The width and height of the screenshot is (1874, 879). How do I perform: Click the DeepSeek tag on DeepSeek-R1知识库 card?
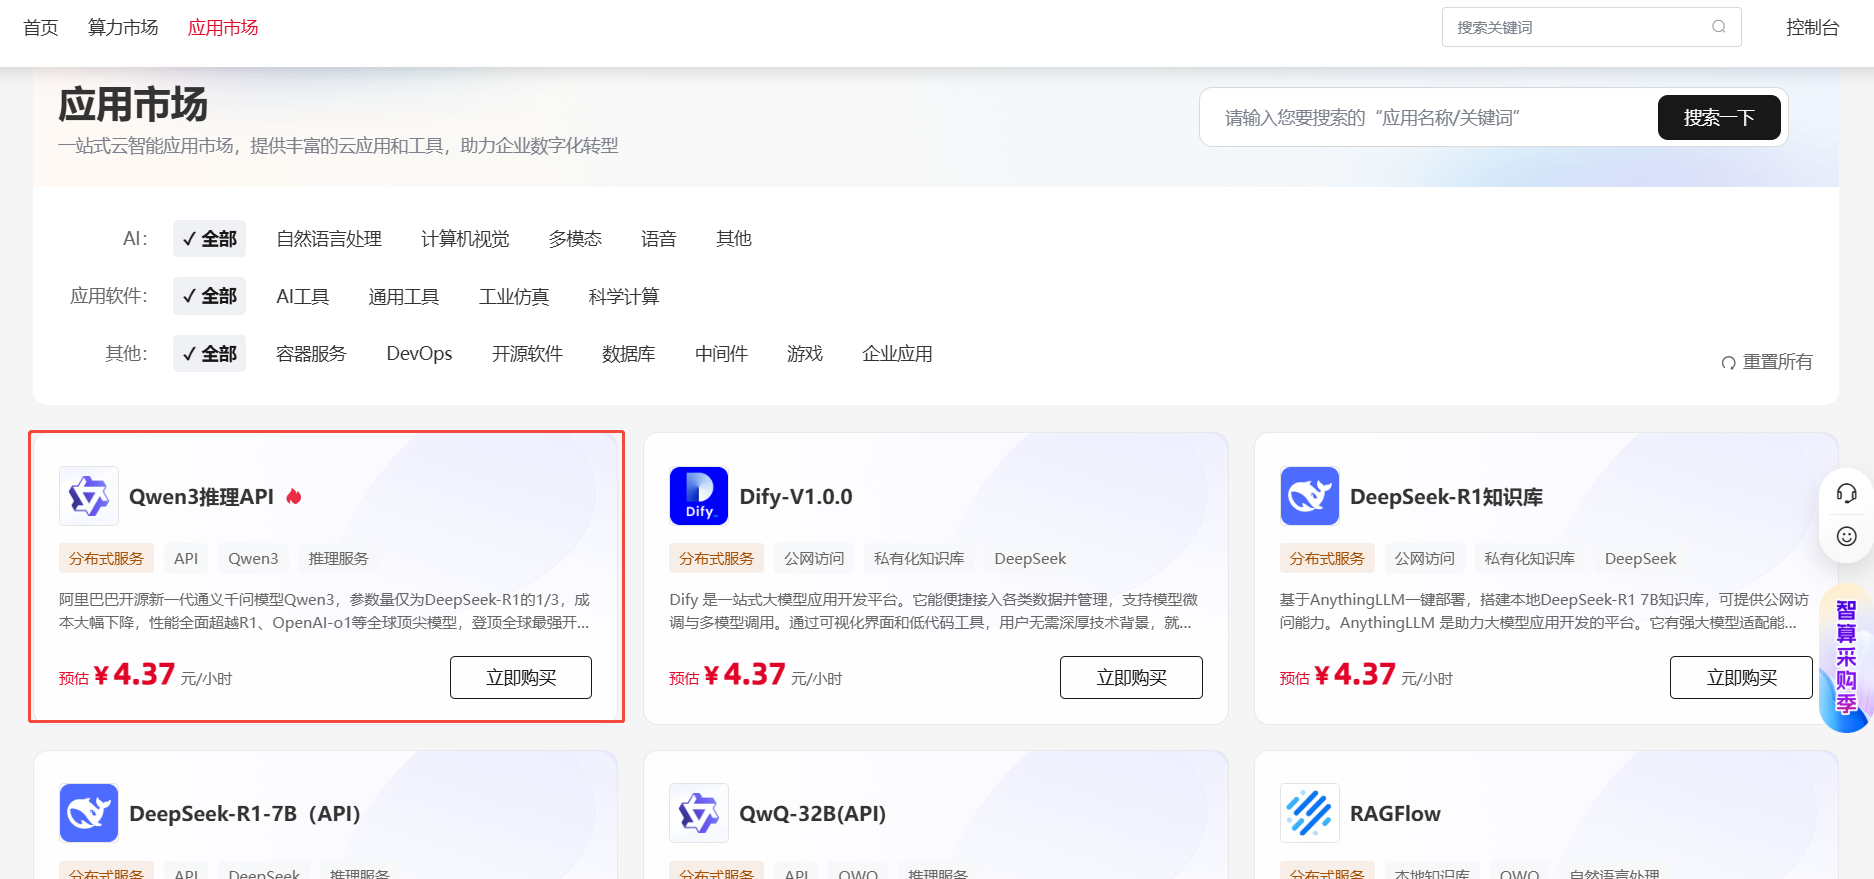pos(1641,559)
